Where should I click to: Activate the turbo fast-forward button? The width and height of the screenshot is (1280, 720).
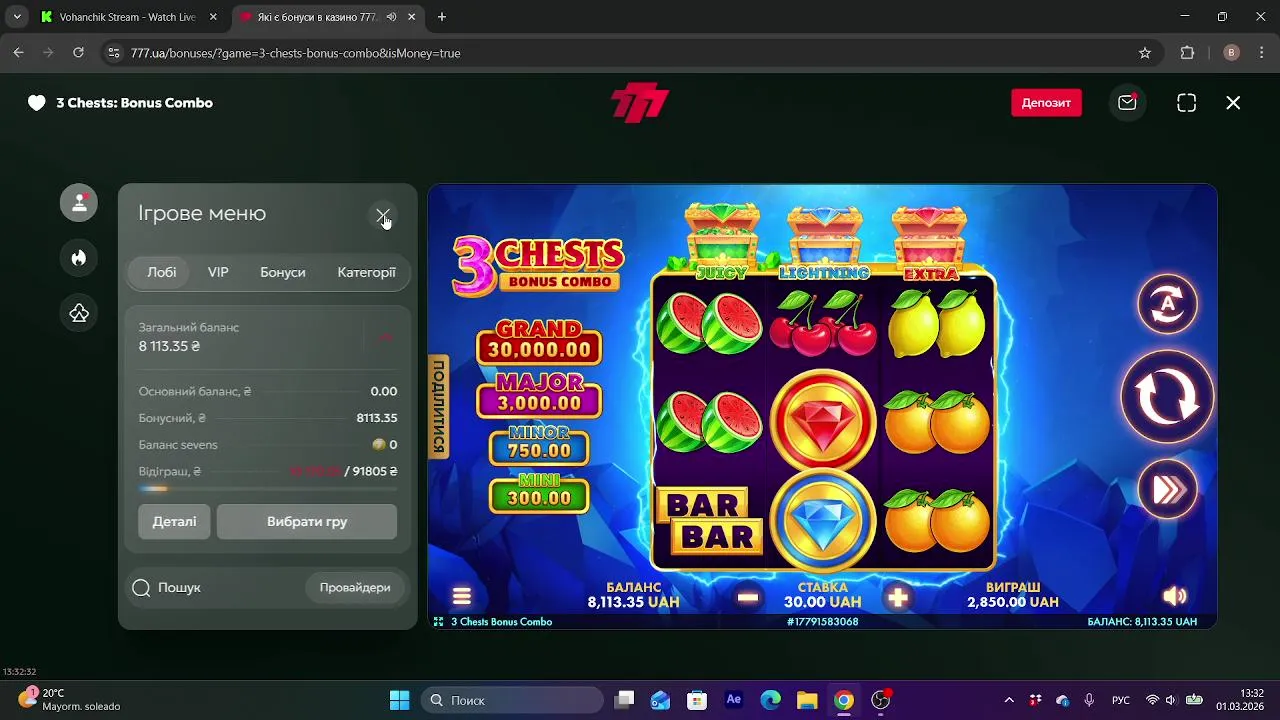1167,489
